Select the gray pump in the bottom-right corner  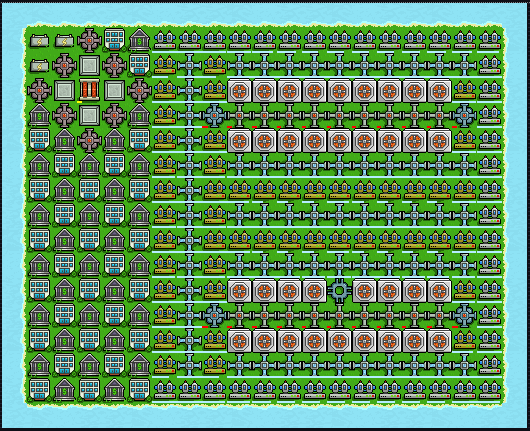click(489, 390)
